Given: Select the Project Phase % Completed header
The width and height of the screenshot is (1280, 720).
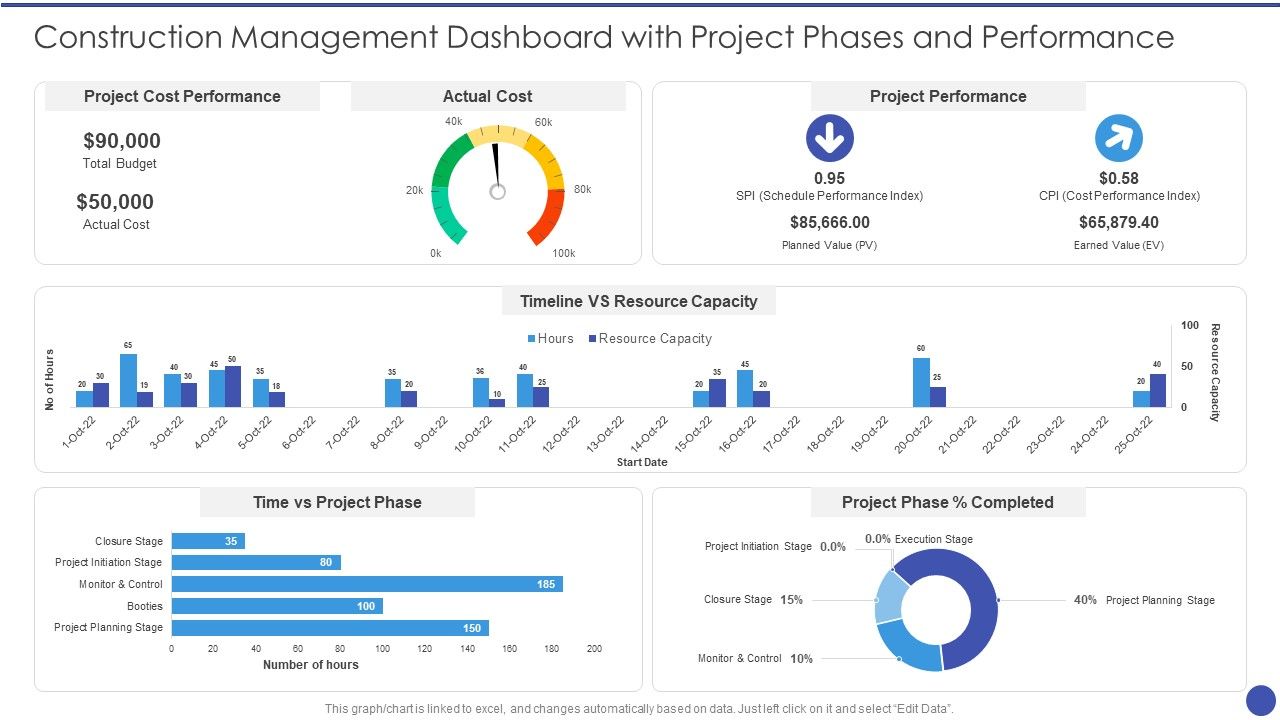Looking at the screenshot, I should [948, 502].
